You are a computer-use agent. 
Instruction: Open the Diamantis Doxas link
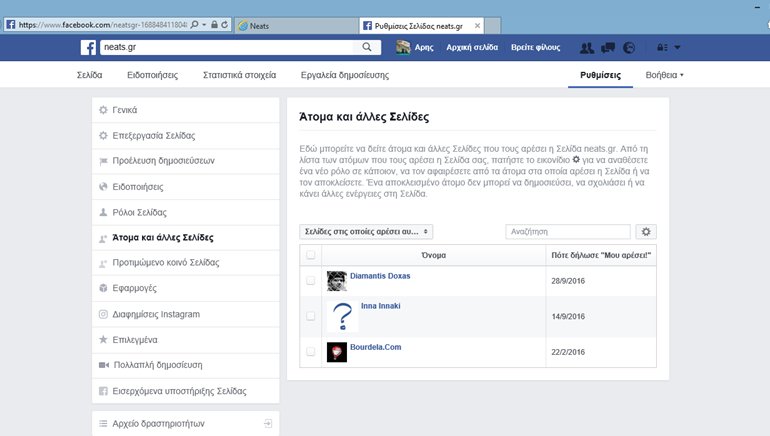(380, 276)
